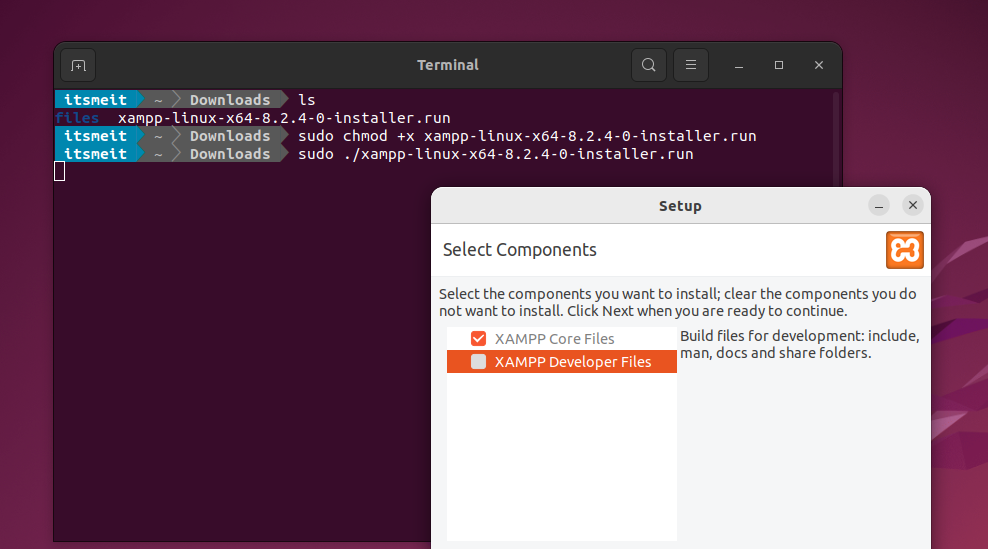Maximize the Terminal window
The width and height of the screenshot is (988, 549).
[x=779, y=65]
